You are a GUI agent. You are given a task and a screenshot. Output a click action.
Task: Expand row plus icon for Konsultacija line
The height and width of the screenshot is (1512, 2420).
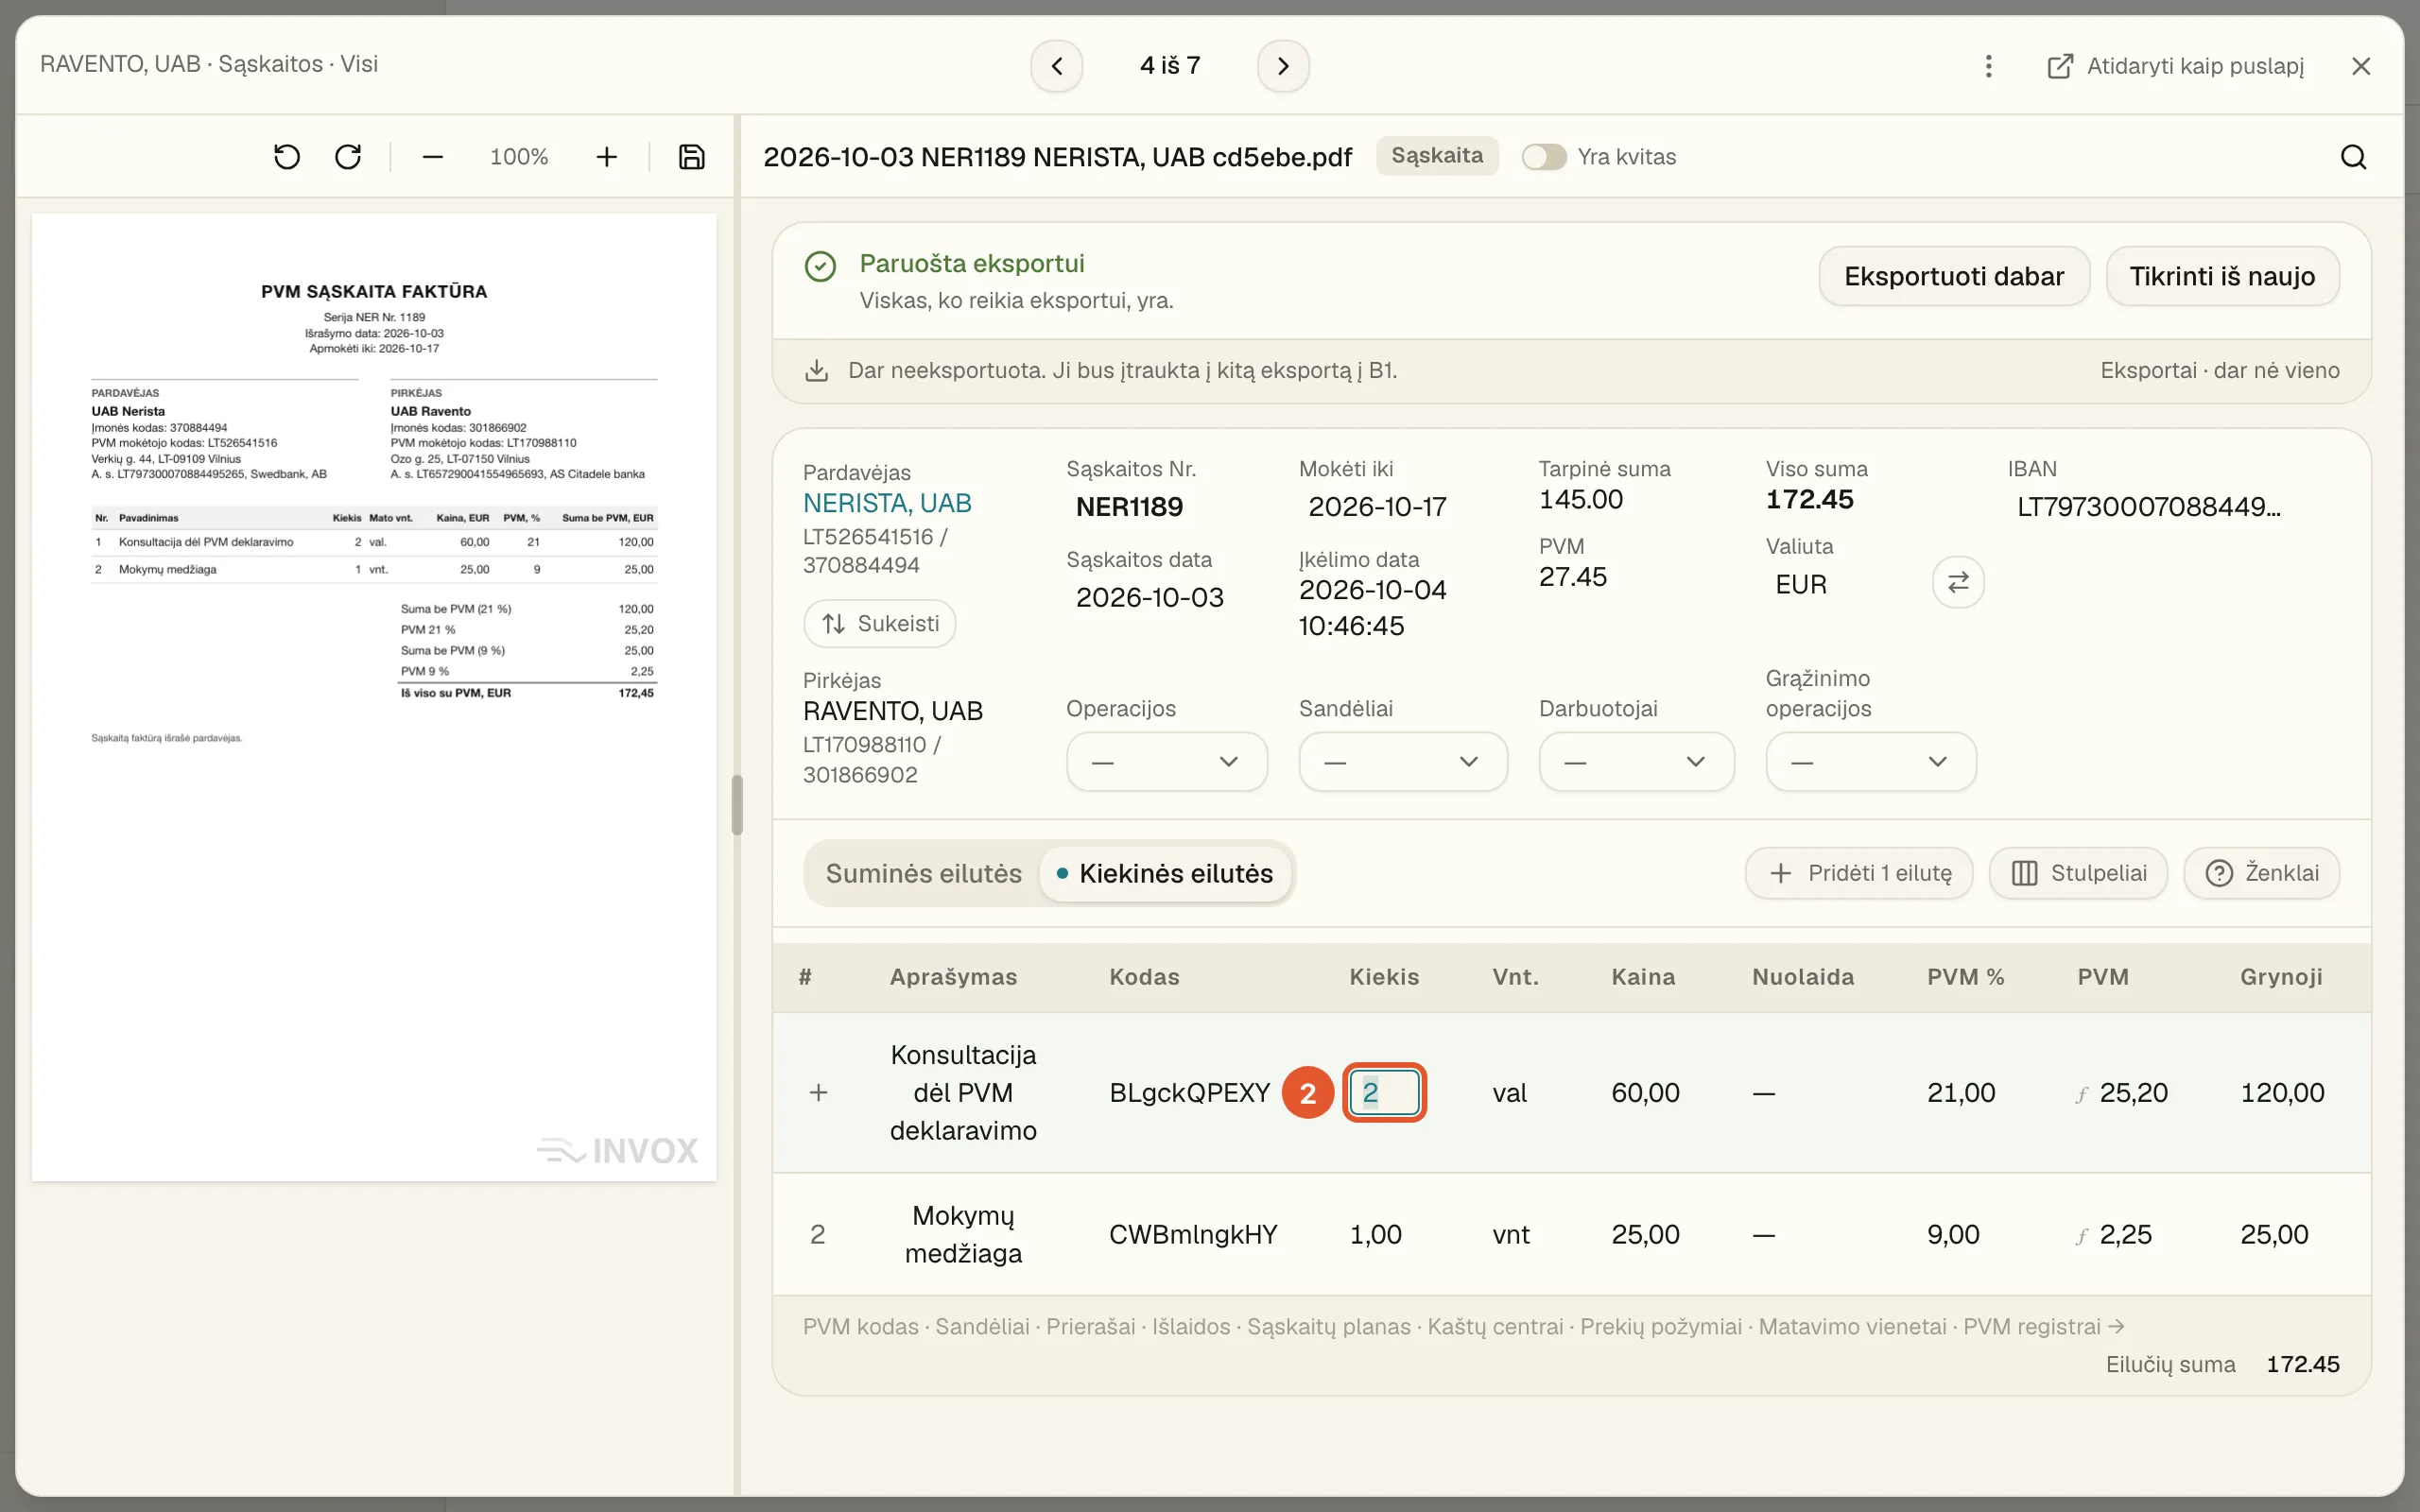(x=818, y=1093)
